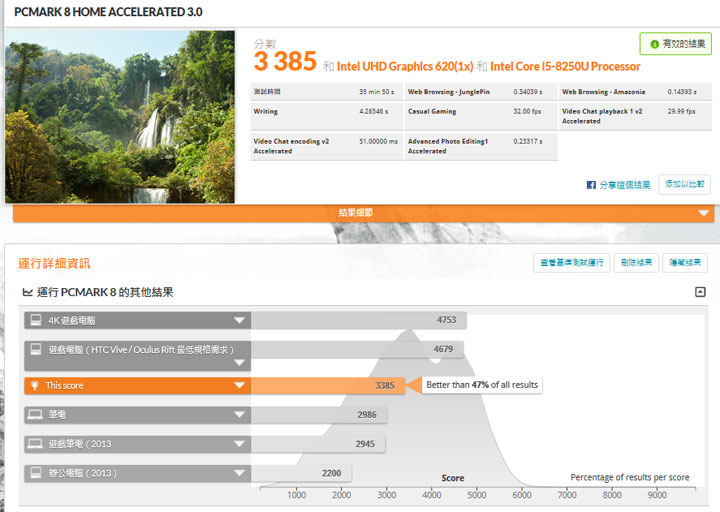Expand the This score row arrow
This screenshot has width=720, height=512.
point(239,385)
